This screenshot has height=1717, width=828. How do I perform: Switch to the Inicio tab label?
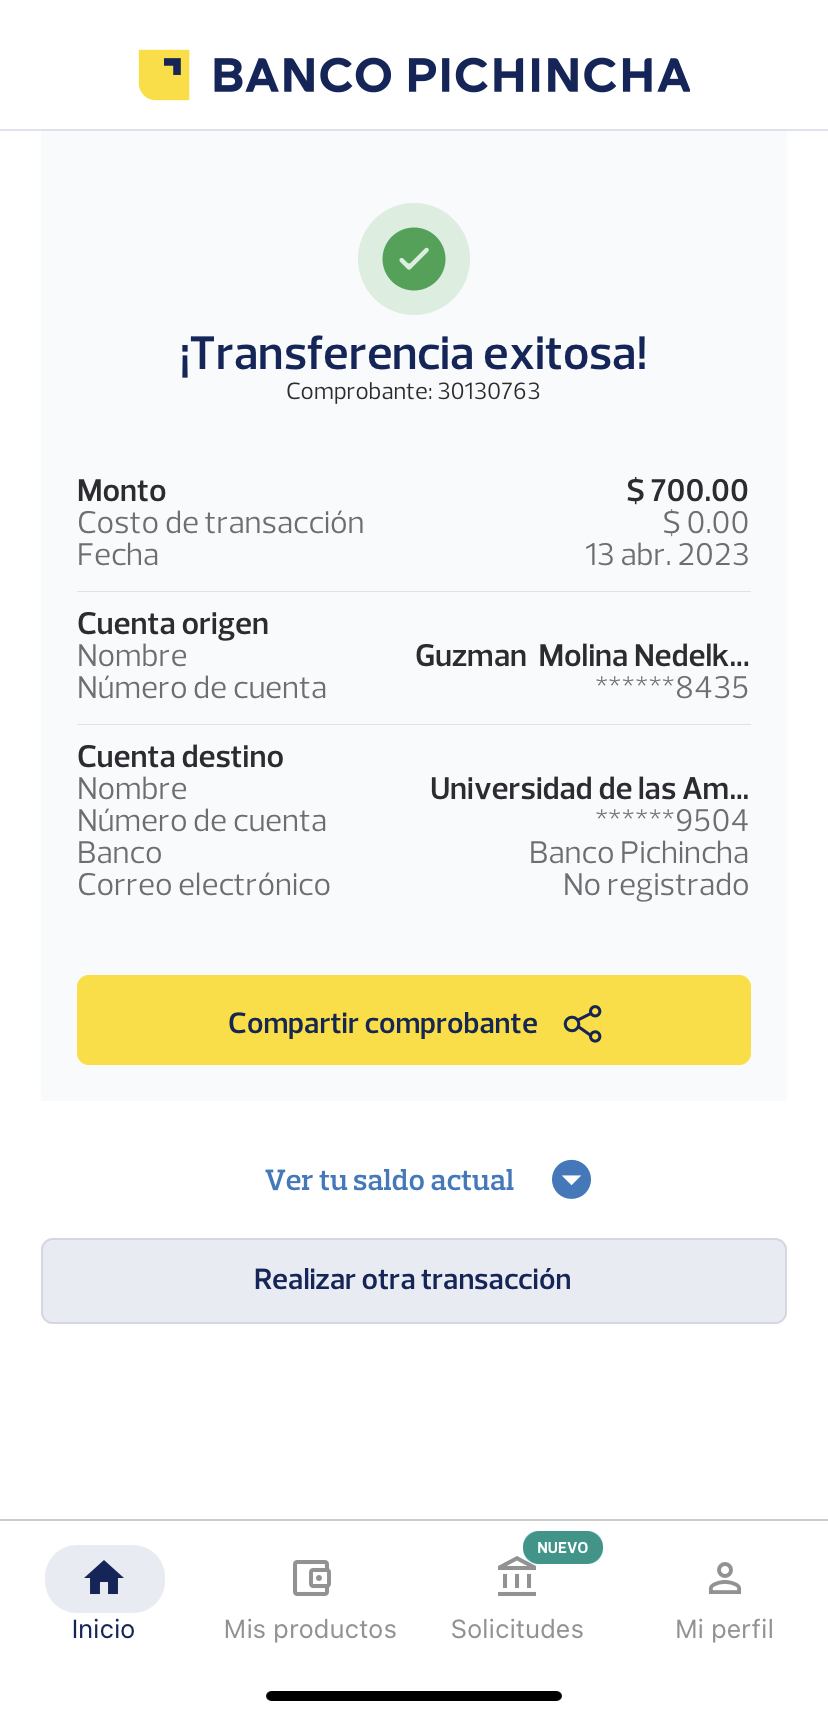(x=103, y=1629)
